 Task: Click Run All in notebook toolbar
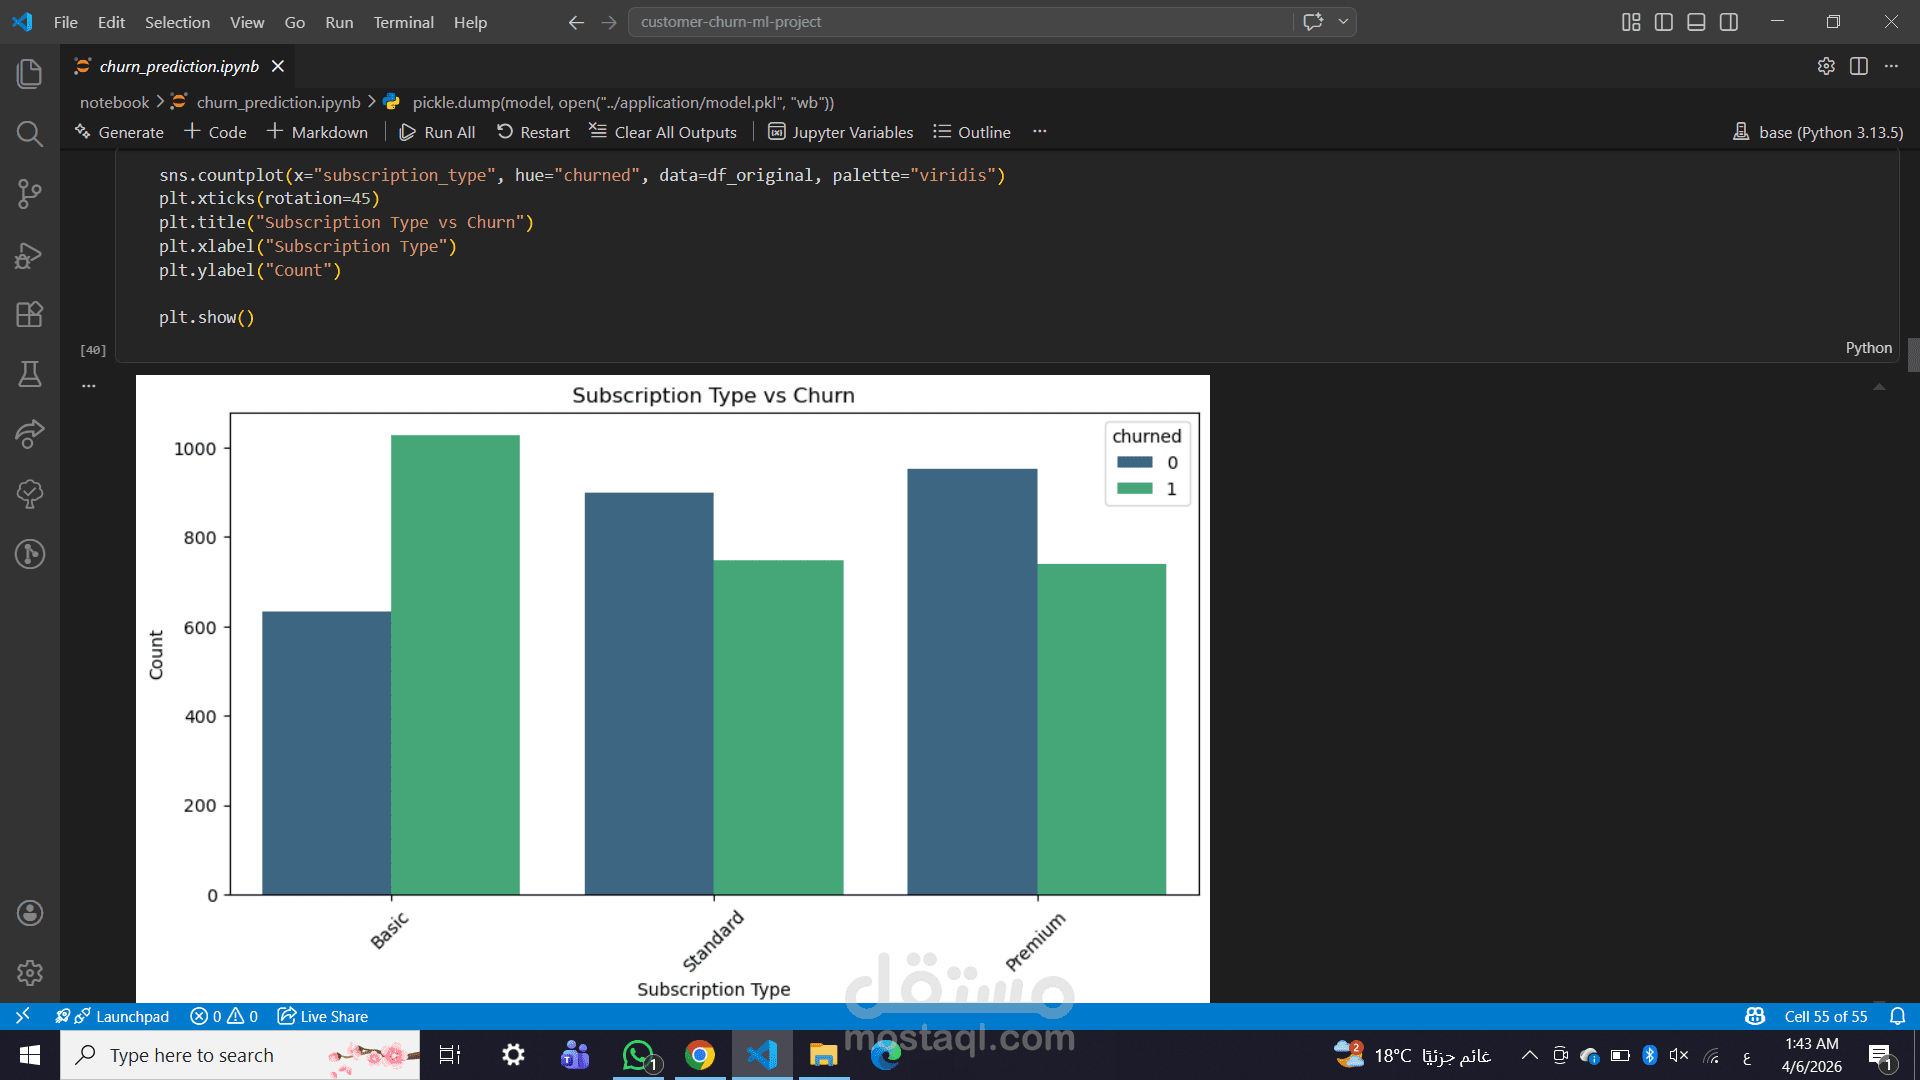[x=437, y=132]
